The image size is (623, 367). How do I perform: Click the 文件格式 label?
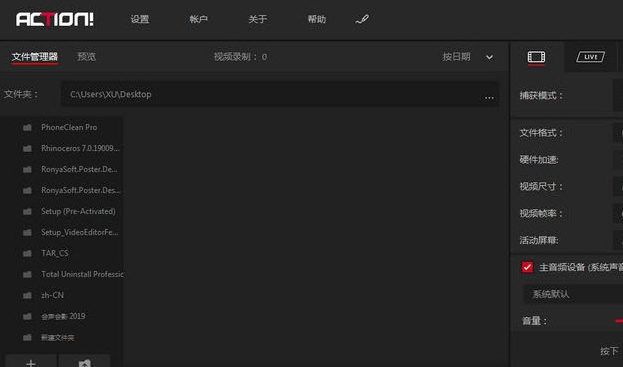tap(541, 133)
